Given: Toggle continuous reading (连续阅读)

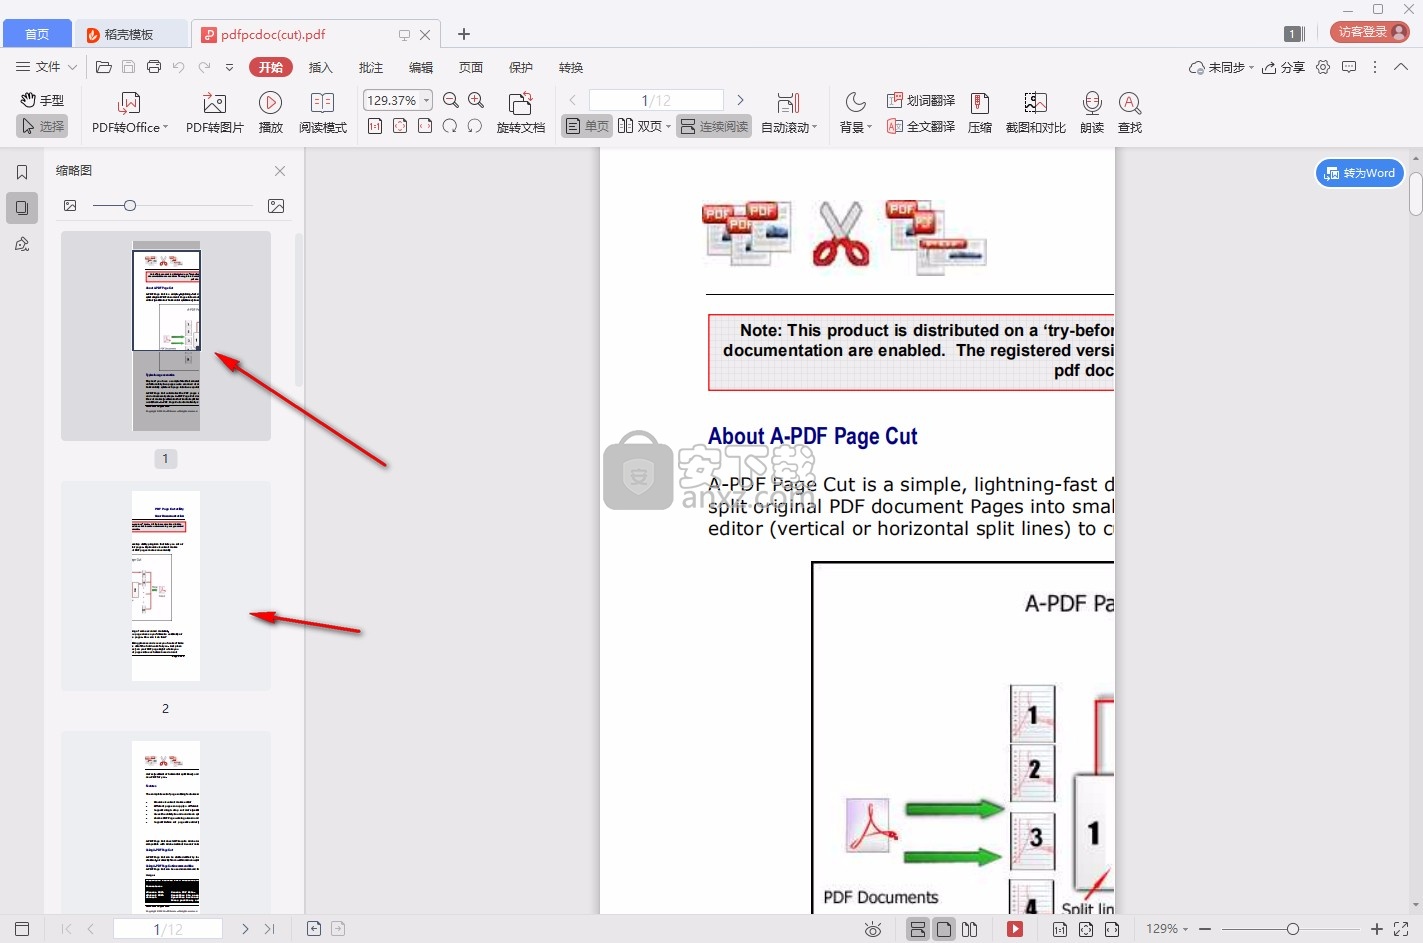Looking at the screenshot, I should (714, 126).
